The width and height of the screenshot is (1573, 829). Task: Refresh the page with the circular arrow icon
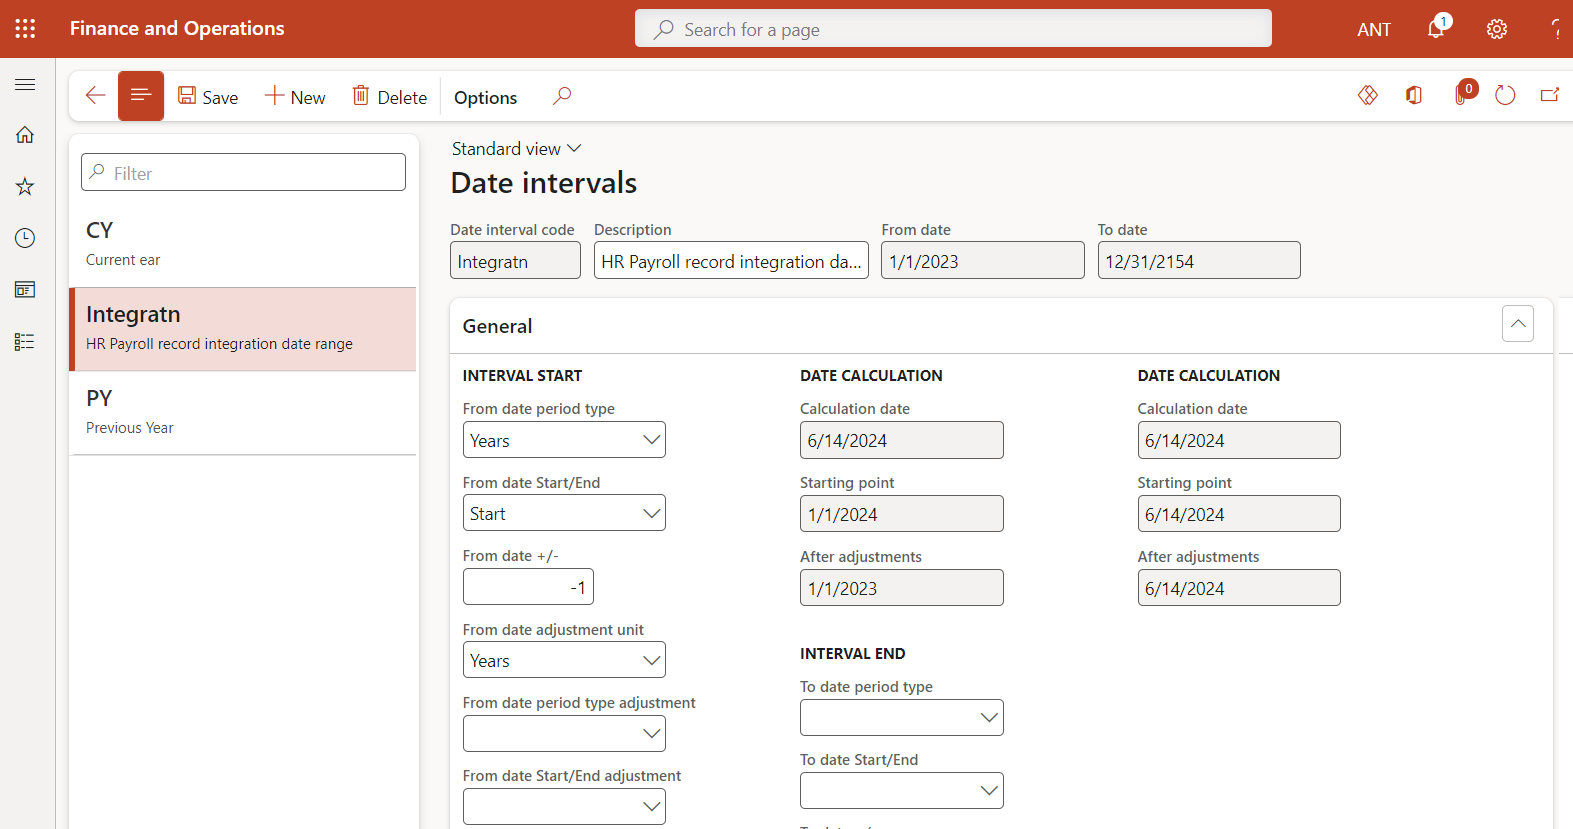(1505, 95)
